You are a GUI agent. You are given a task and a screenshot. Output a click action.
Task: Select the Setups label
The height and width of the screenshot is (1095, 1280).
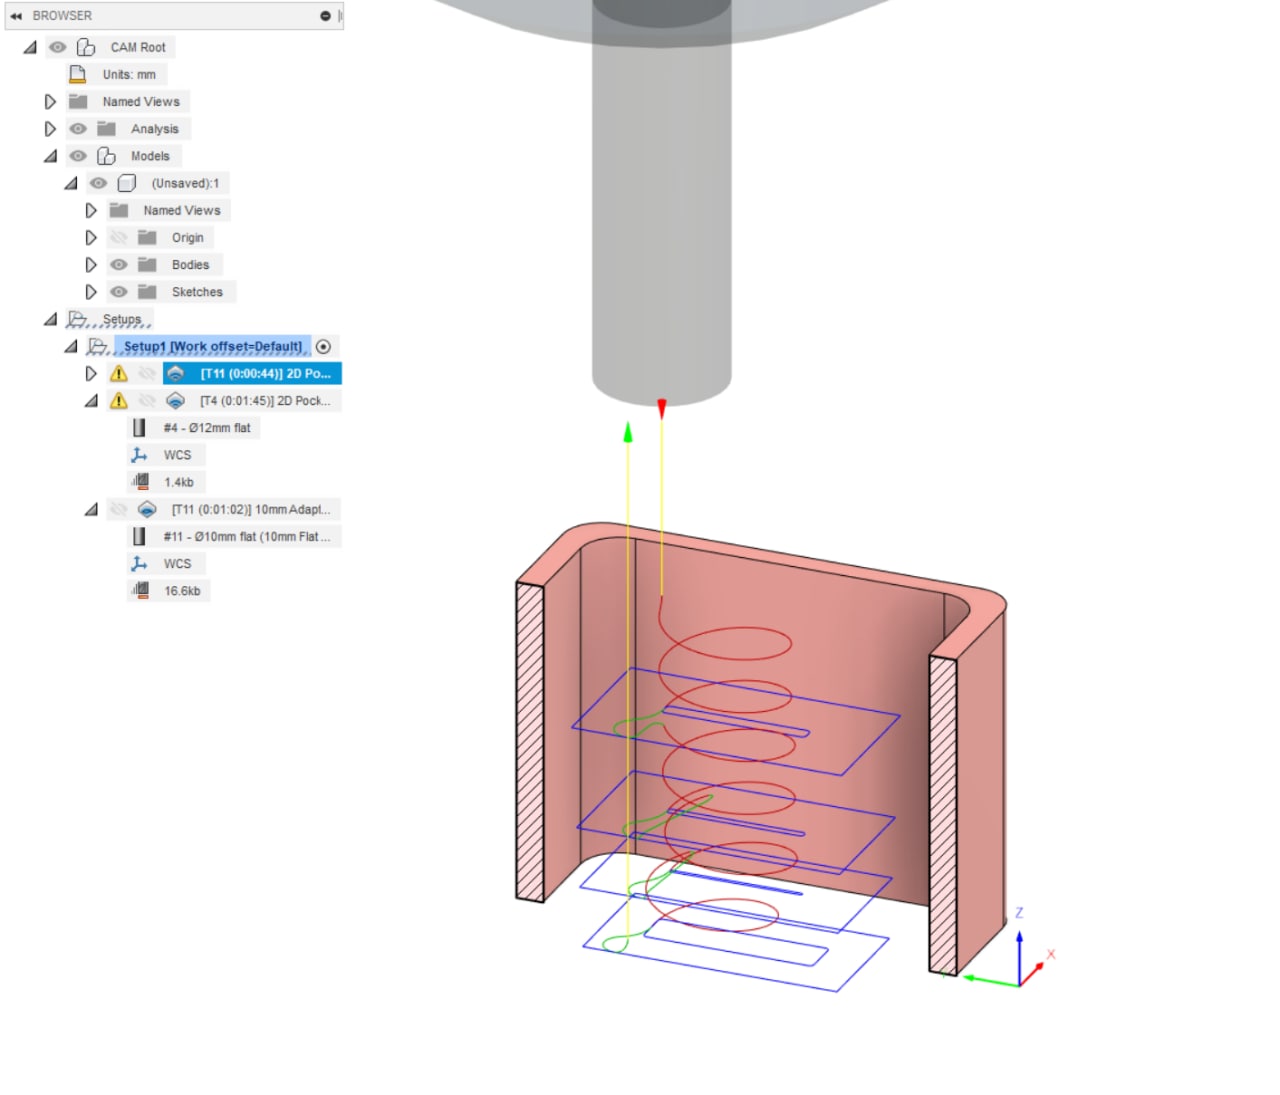[x=122, y=319]
